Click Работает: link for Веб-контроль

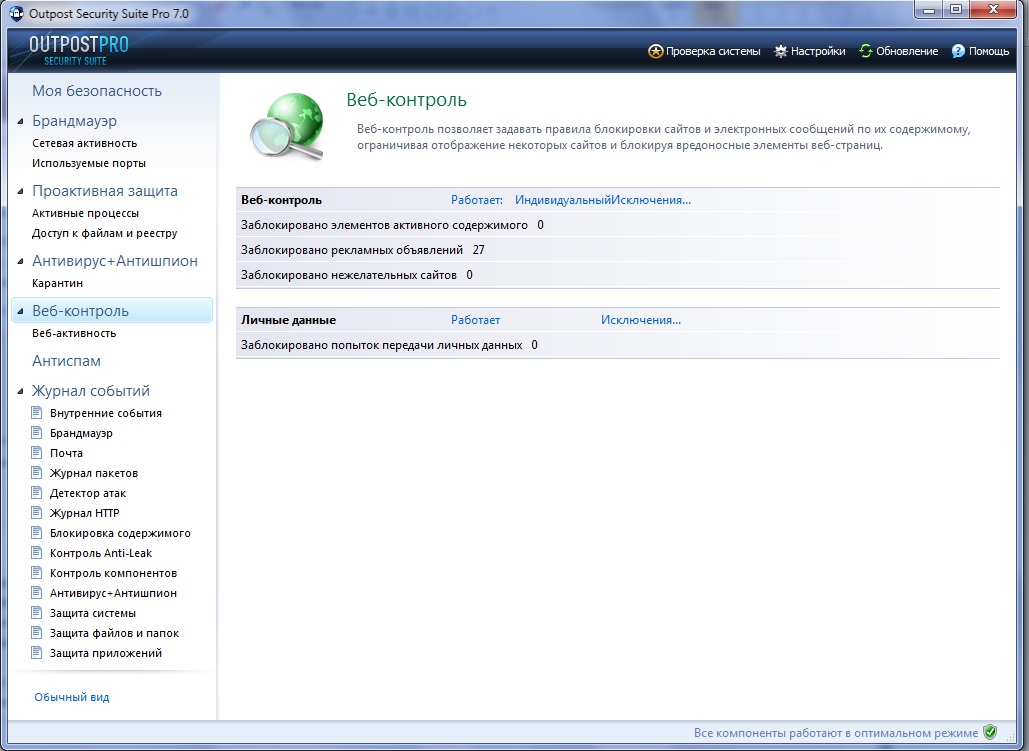pos(476,200)
